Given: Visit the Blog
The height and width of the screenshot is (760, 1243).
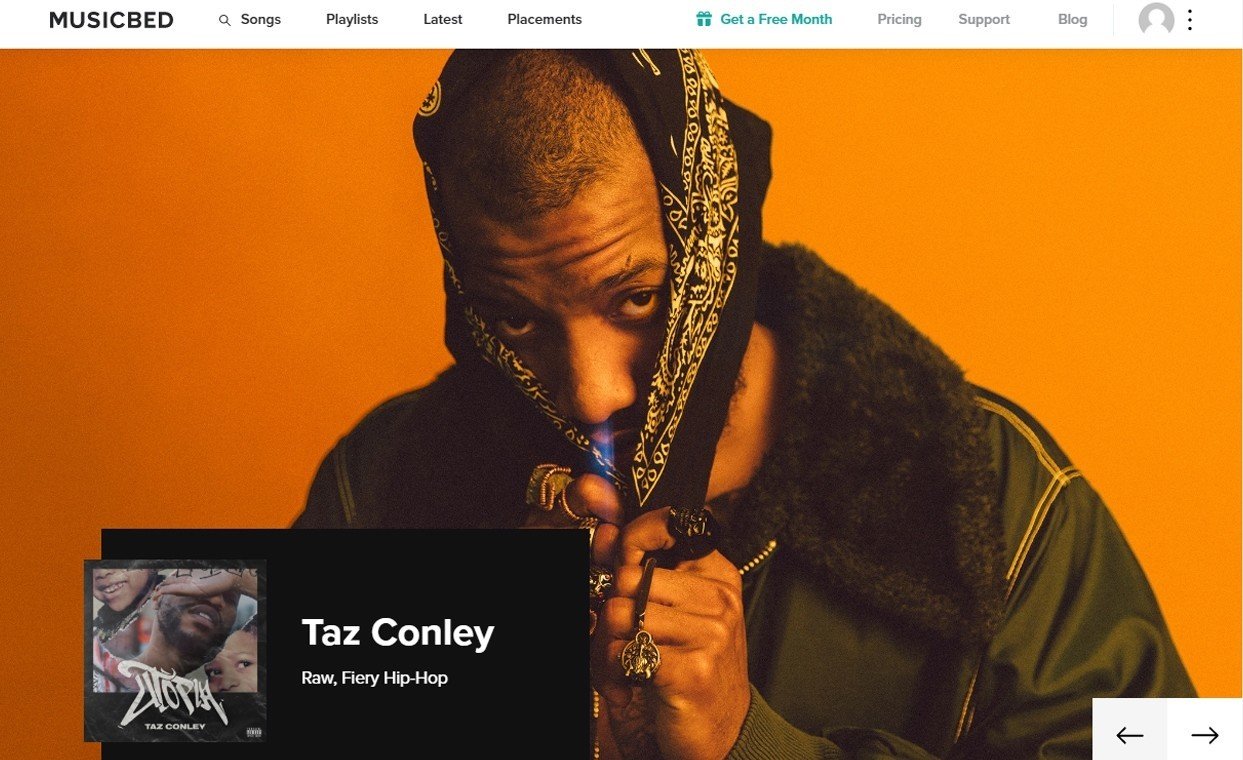Looking at the screenshot, I should tap(1072, 19).
